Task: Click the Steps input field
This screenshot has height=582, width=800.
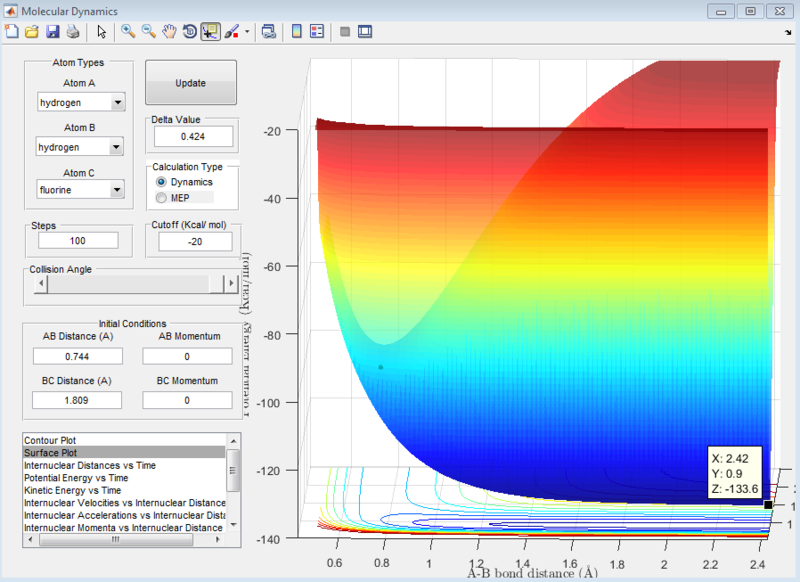Action: pos(78,241)
